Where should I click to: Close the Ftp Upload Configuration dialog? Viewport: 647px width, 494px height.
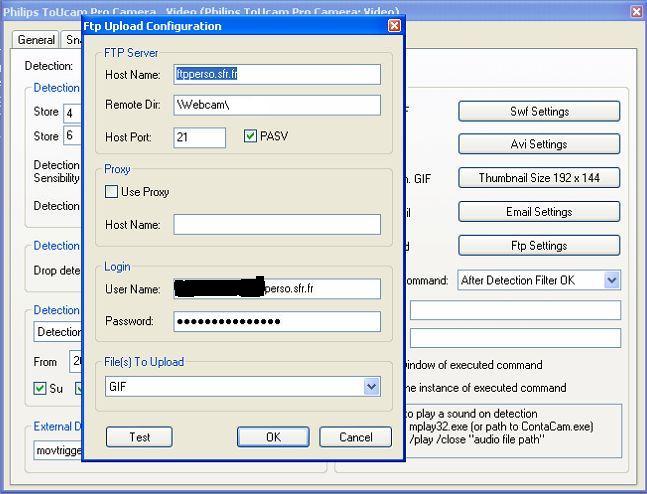tap(394, 26)
